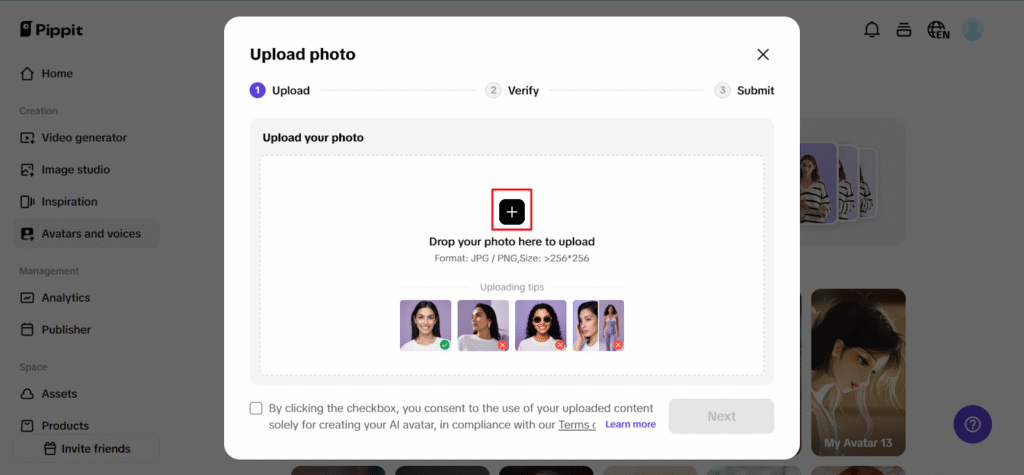The image size is (1024, 475).
Task: Click the correct front-facing example photo
Action: 425,325
